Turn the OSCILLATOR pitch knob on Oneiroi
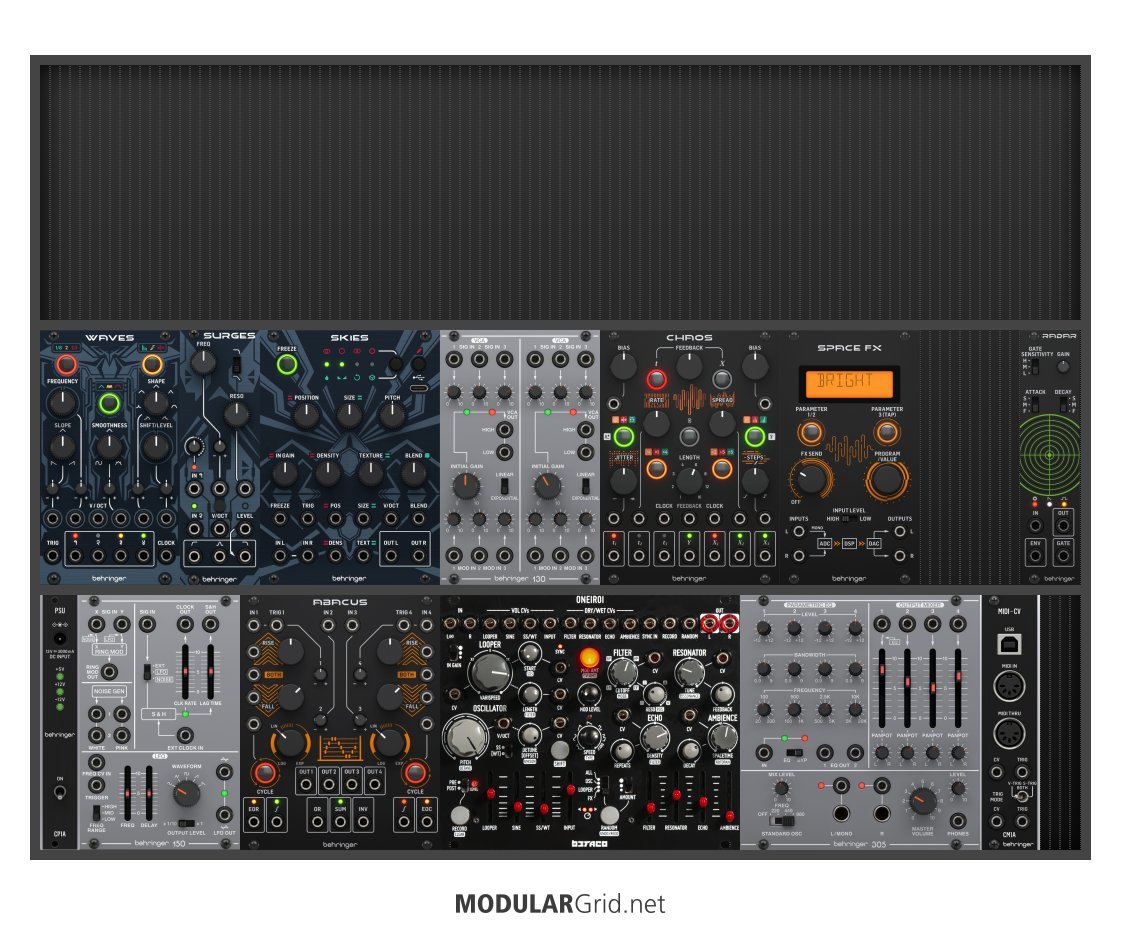Screen dimensions: 1121x925 click(x=465, y=736)
